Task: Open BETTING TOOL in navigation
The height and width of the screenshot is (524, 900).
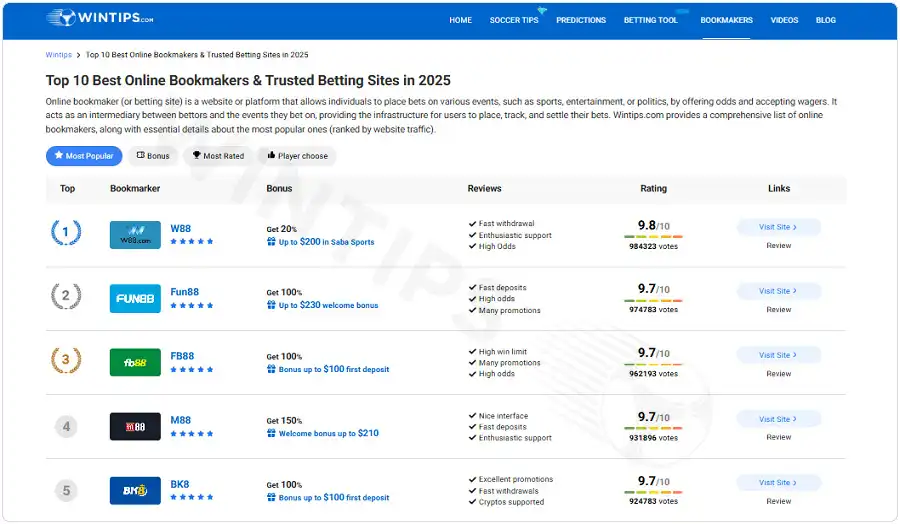Action: coord(651,20)
